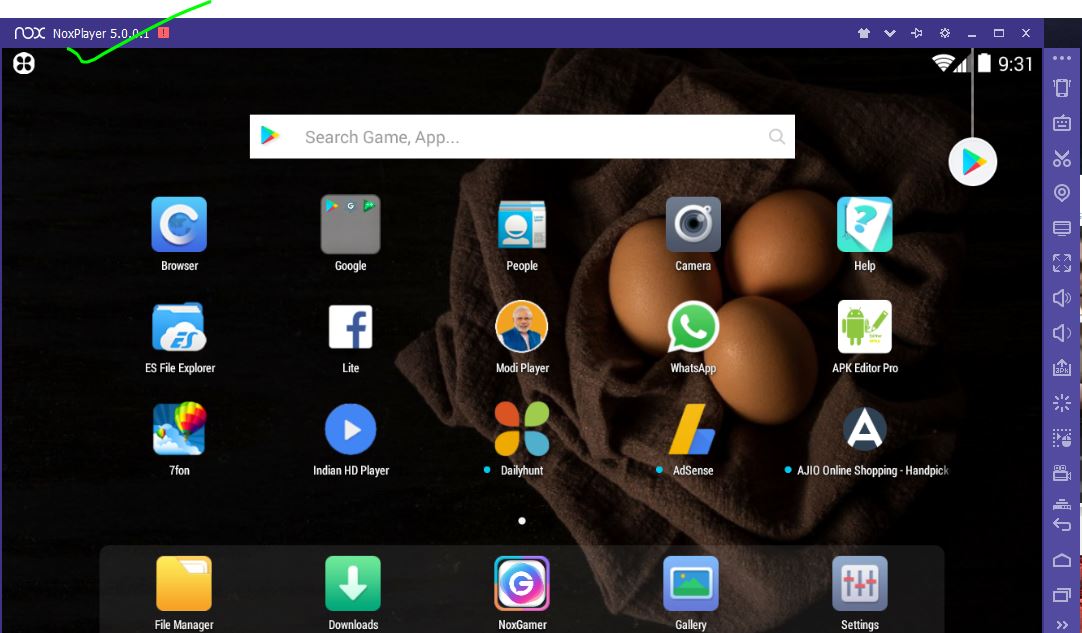Click the three-dot icon at the top of the sidebar
Image resolution: width=1082 pixels, height=633 pixels.
pyautogui.click(x=1061, y=58)
